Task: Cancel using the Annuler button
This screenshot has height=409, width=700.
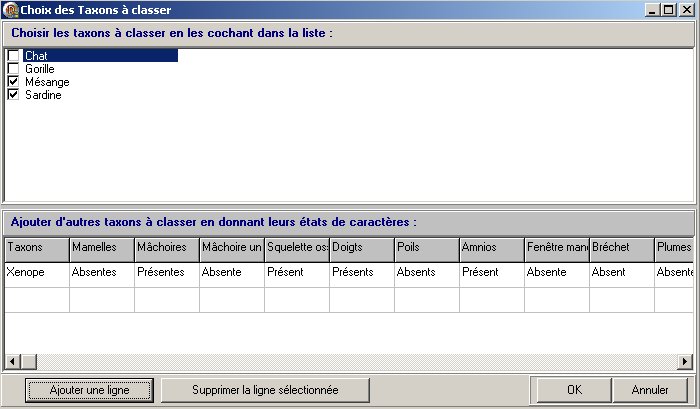Action: 650,389
